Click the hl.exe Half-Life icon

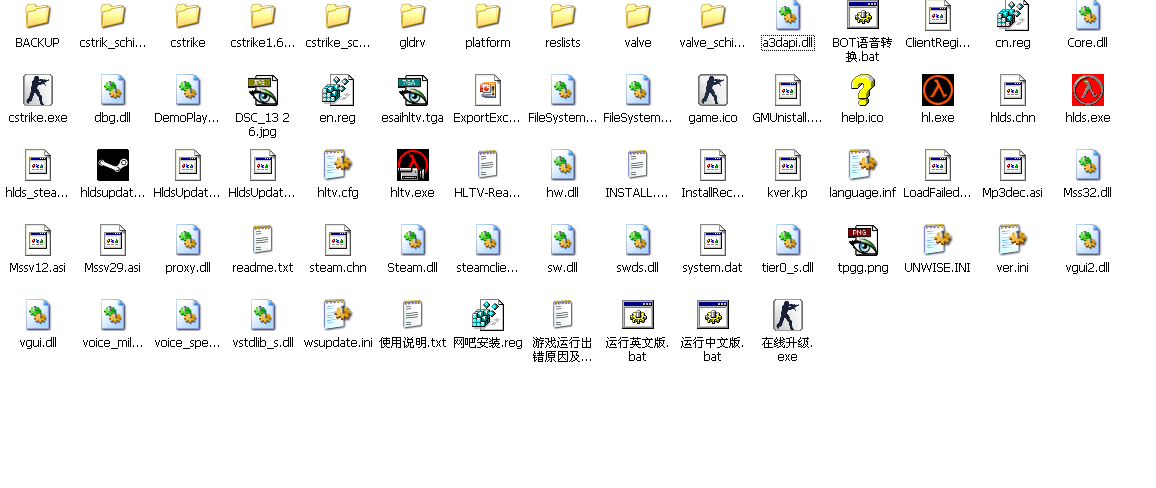coord(937,90)
